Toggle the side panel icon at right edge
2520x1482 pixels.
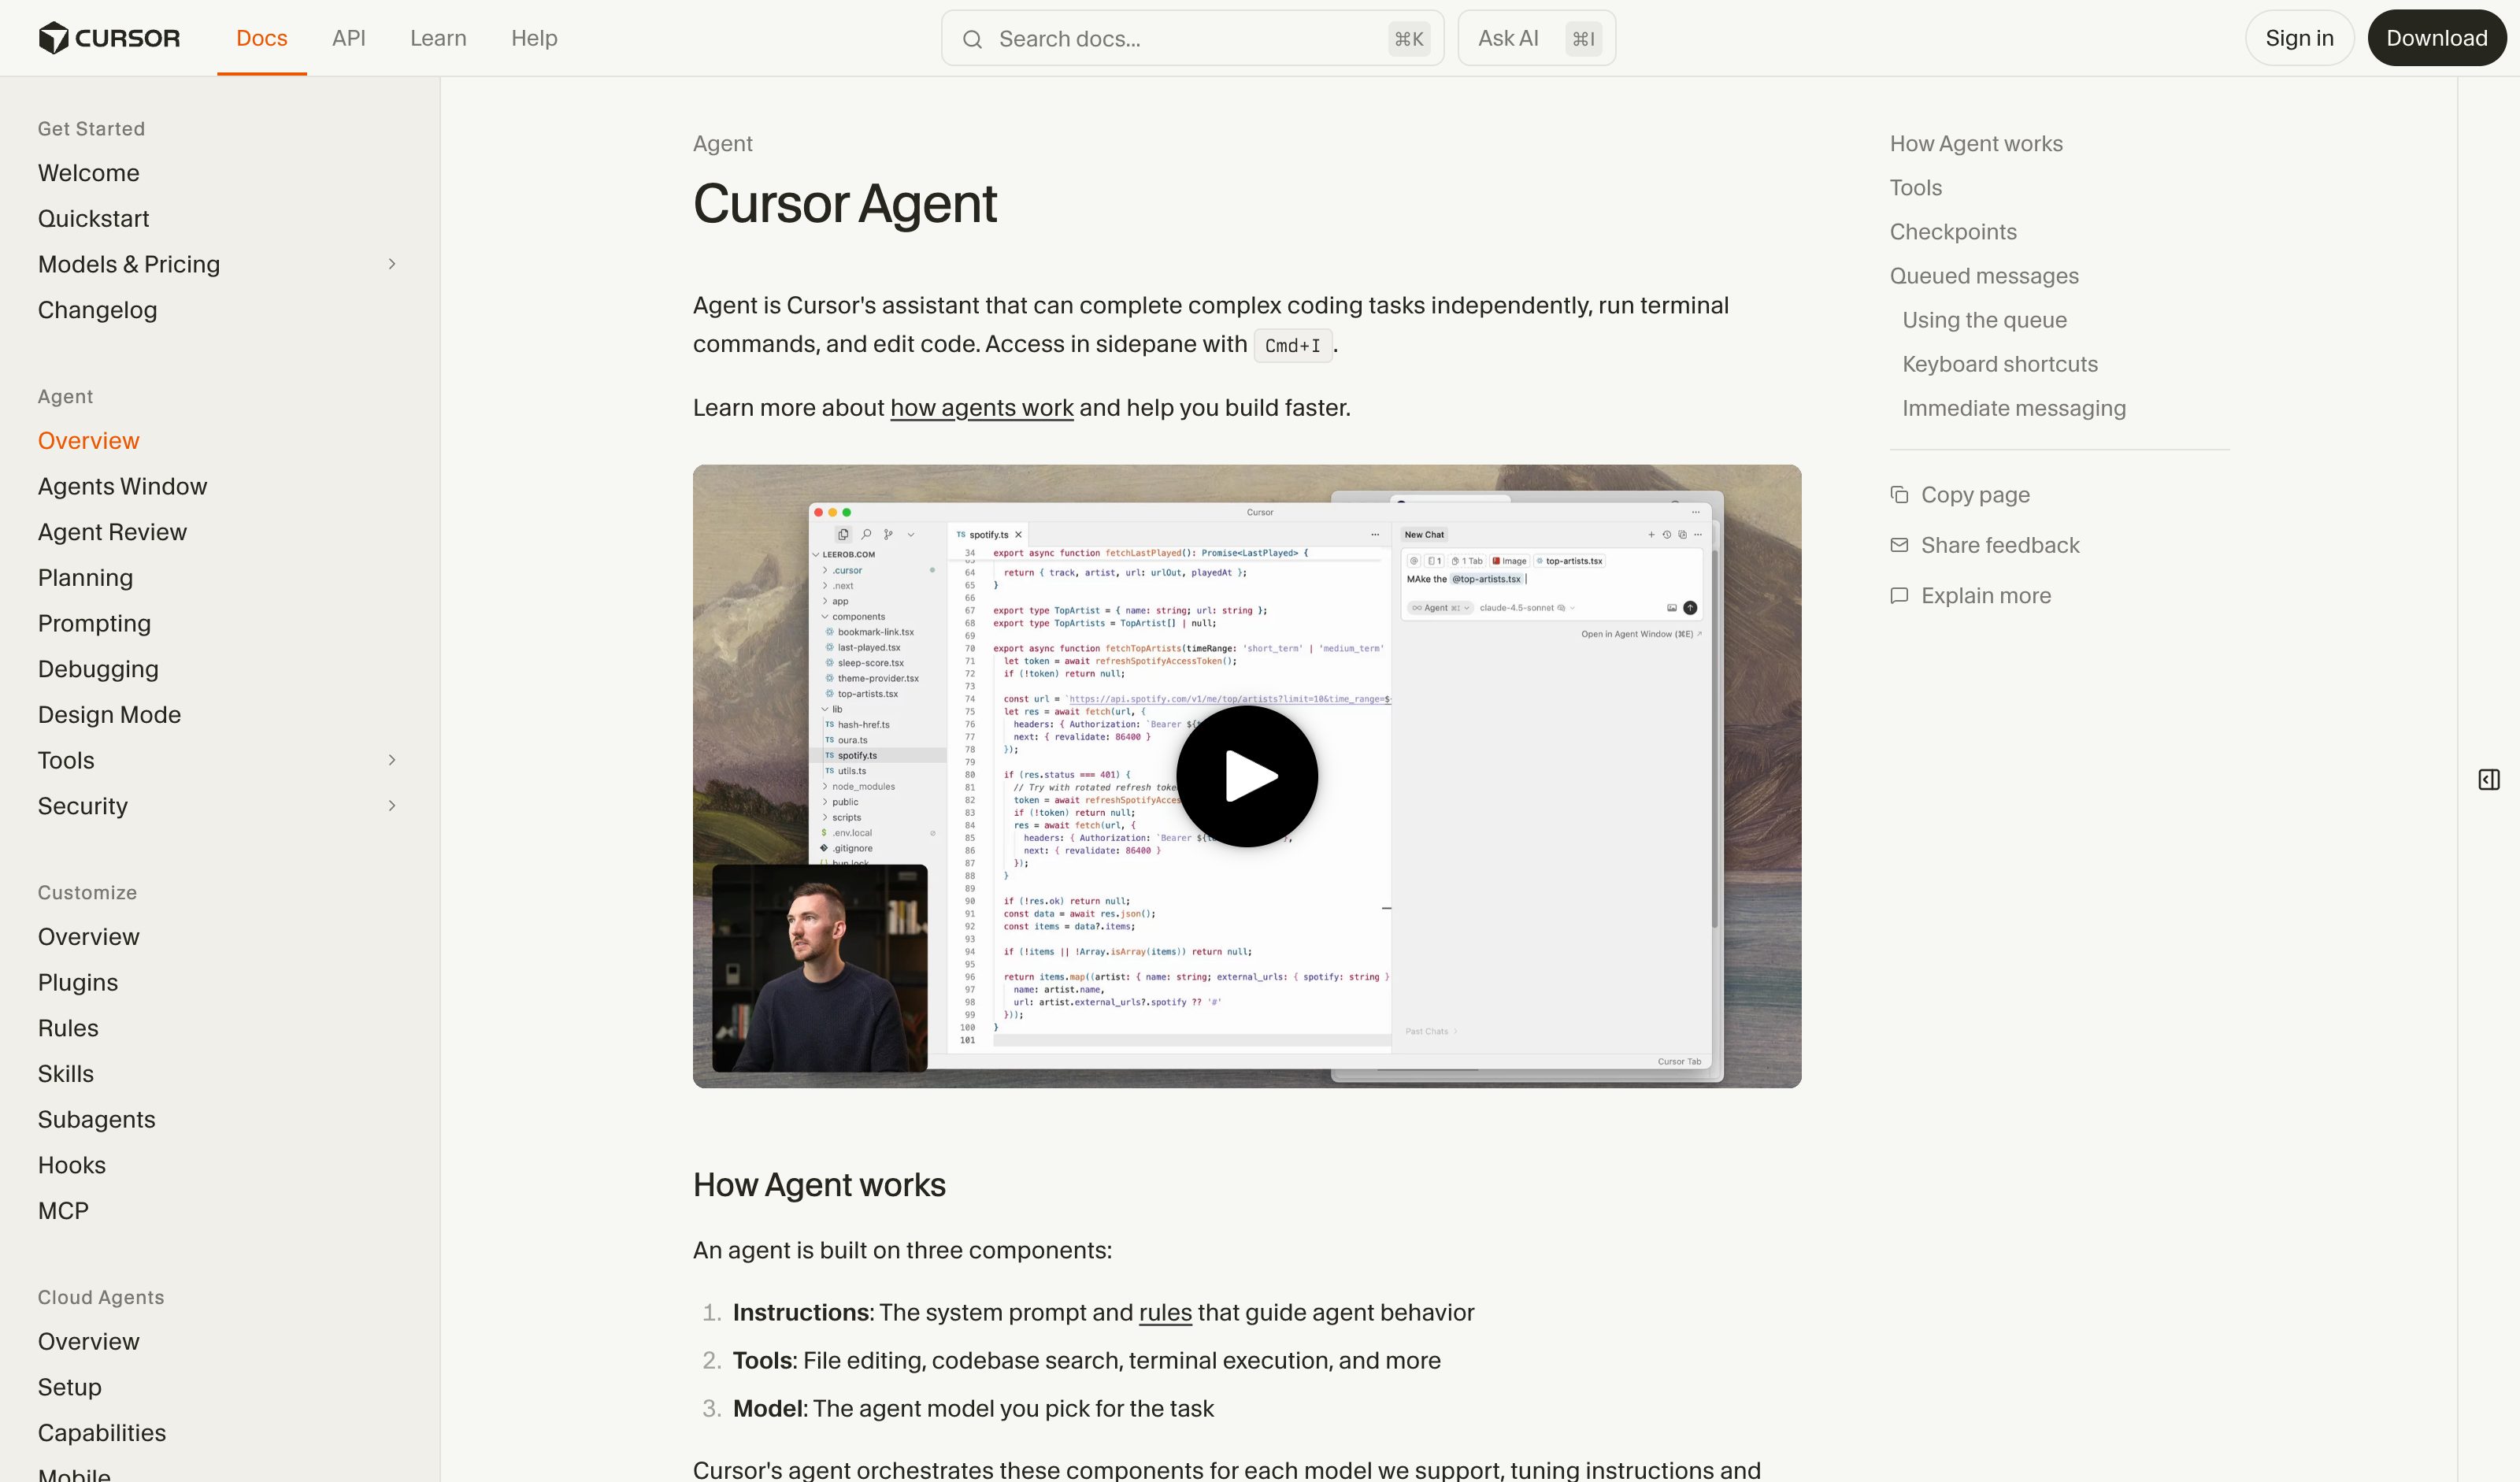point(2489,780)
